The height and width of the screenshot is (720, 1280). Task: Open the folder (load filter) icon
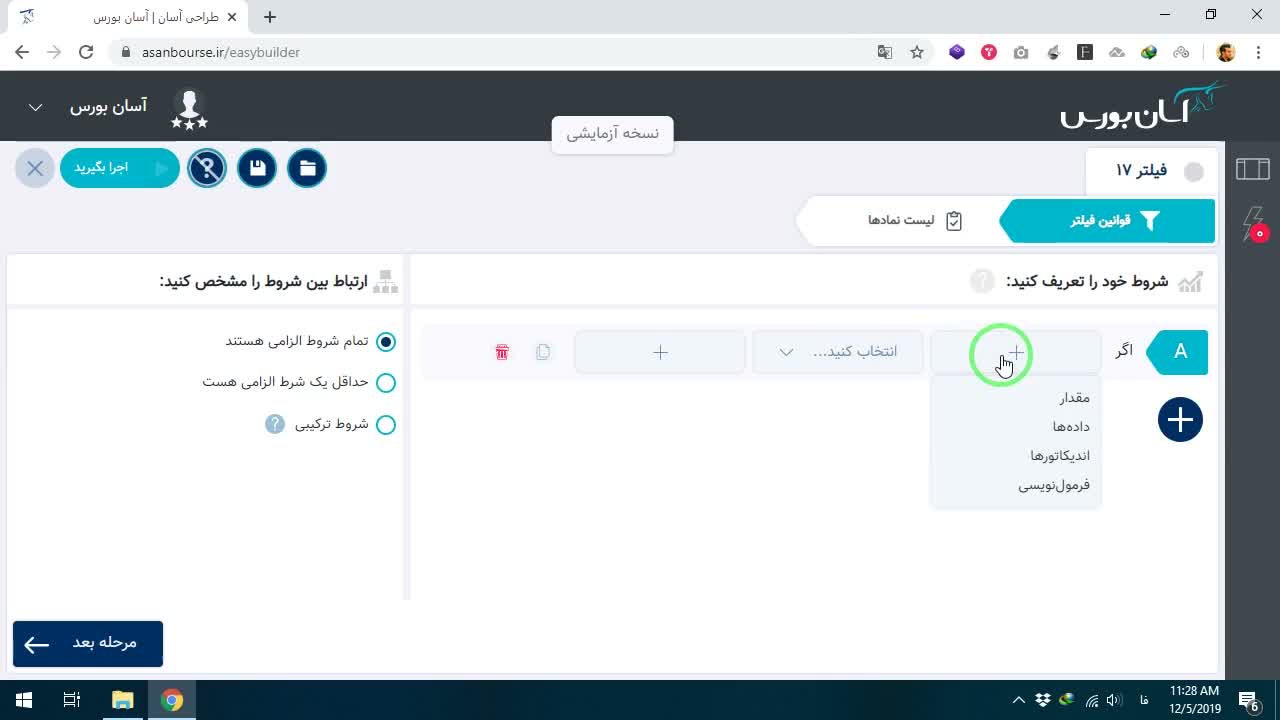tap(307, 168)
